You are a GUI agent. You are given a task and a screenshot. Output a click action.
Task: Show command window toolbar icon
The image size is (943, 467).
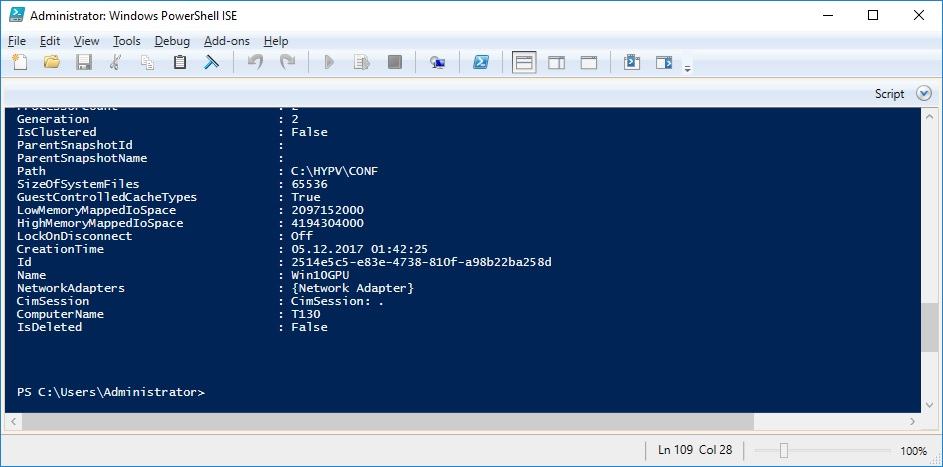click(631, 62)
